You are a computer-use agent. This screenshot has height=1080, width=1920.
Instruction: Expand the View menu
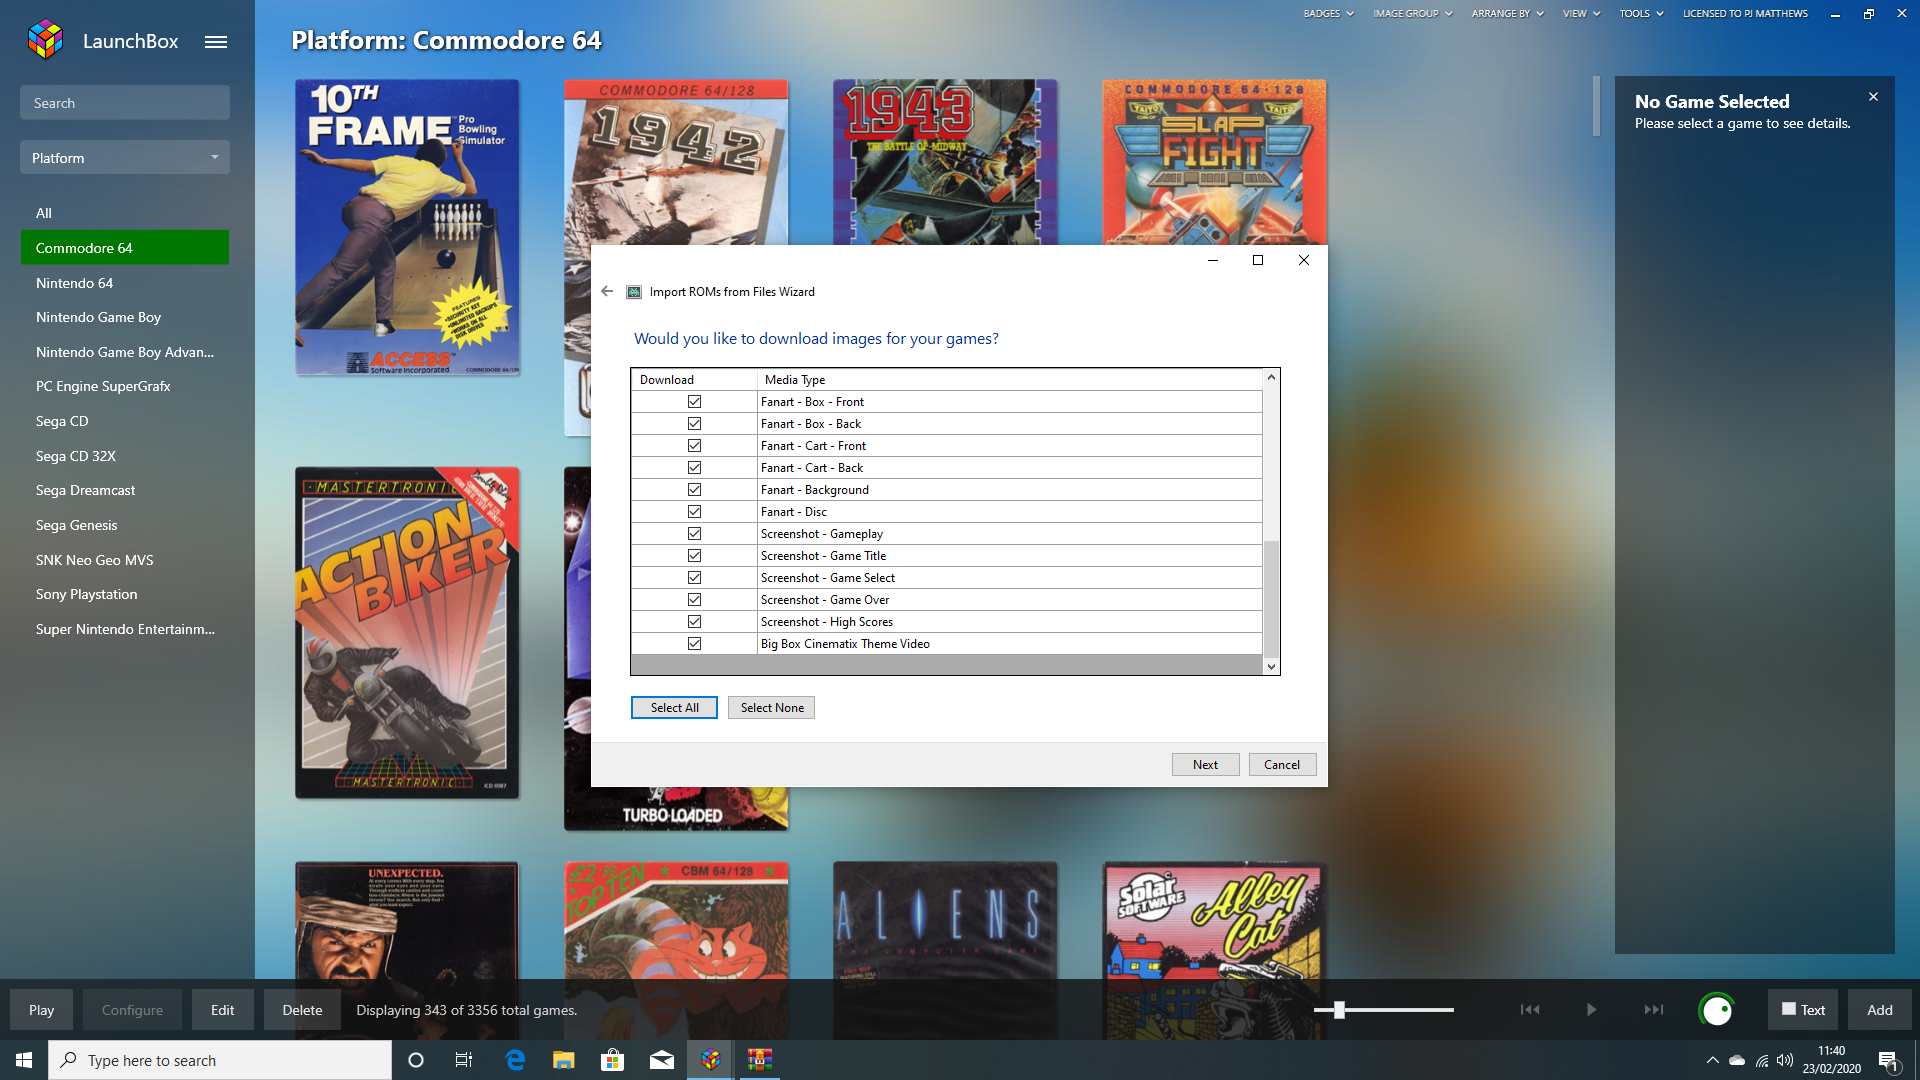pyautogui.click(x=1581, y=14)
